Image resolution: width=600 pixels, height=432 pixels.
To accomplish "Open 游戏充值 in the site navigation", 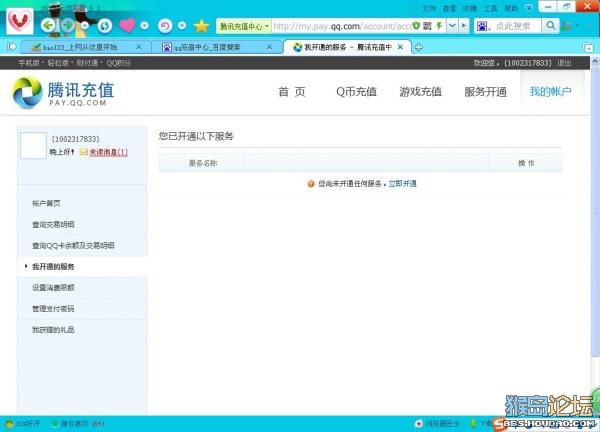I will [x=421, y=91].
